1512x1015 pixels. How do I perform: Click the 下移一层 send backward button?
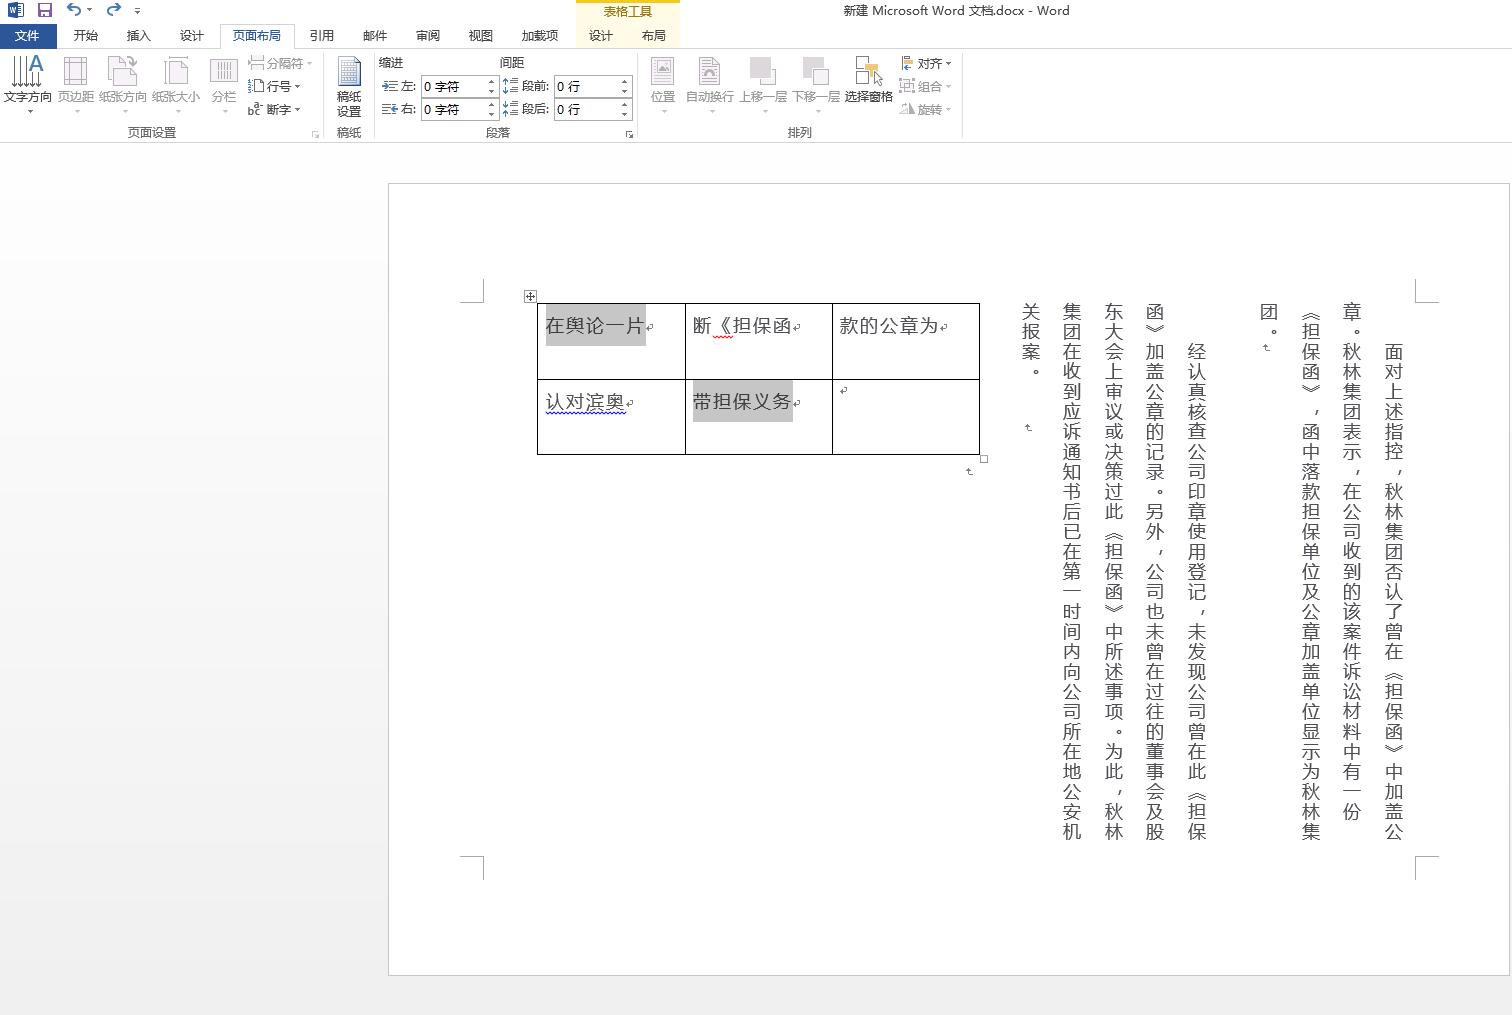816,84
